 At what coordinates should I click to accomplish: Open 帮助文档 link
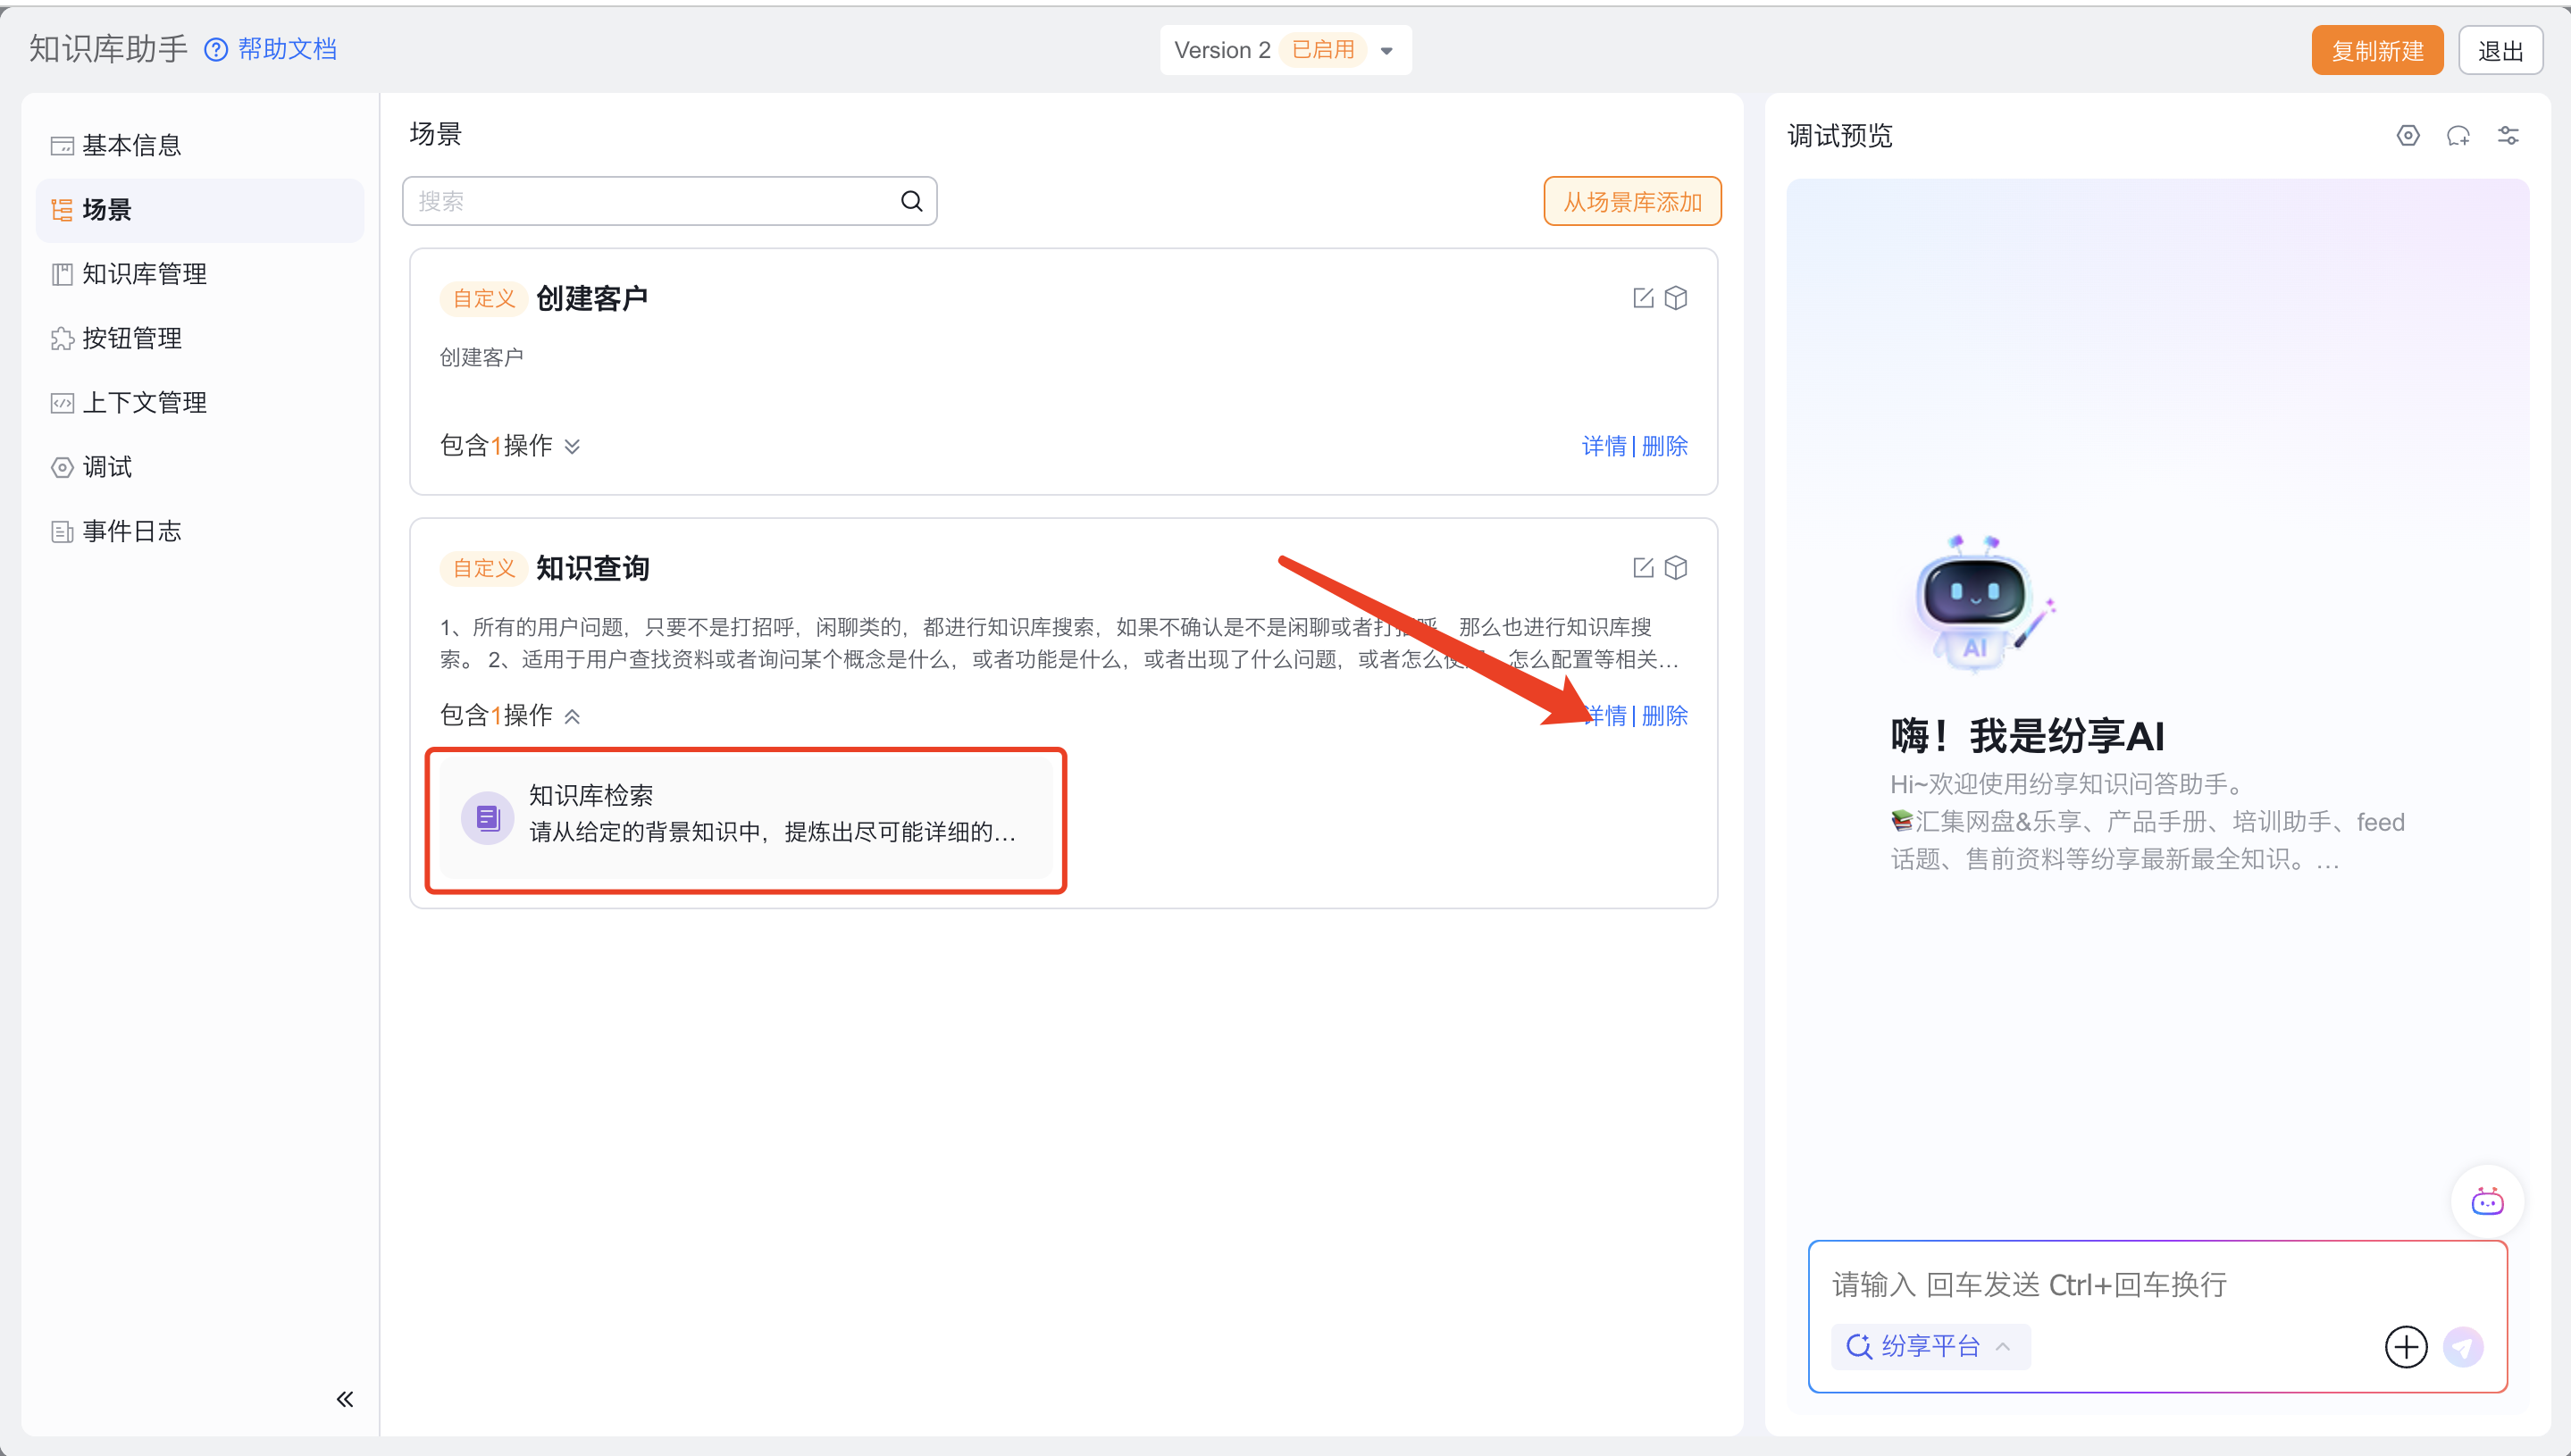(286, 49)
